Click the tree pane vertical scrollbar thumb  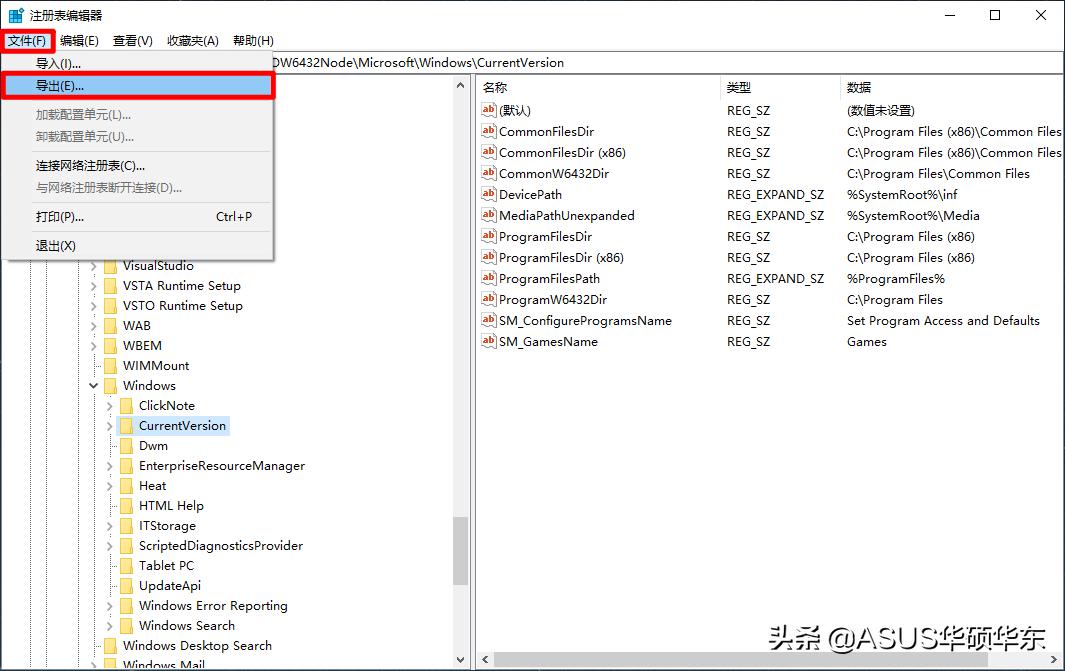460,550
